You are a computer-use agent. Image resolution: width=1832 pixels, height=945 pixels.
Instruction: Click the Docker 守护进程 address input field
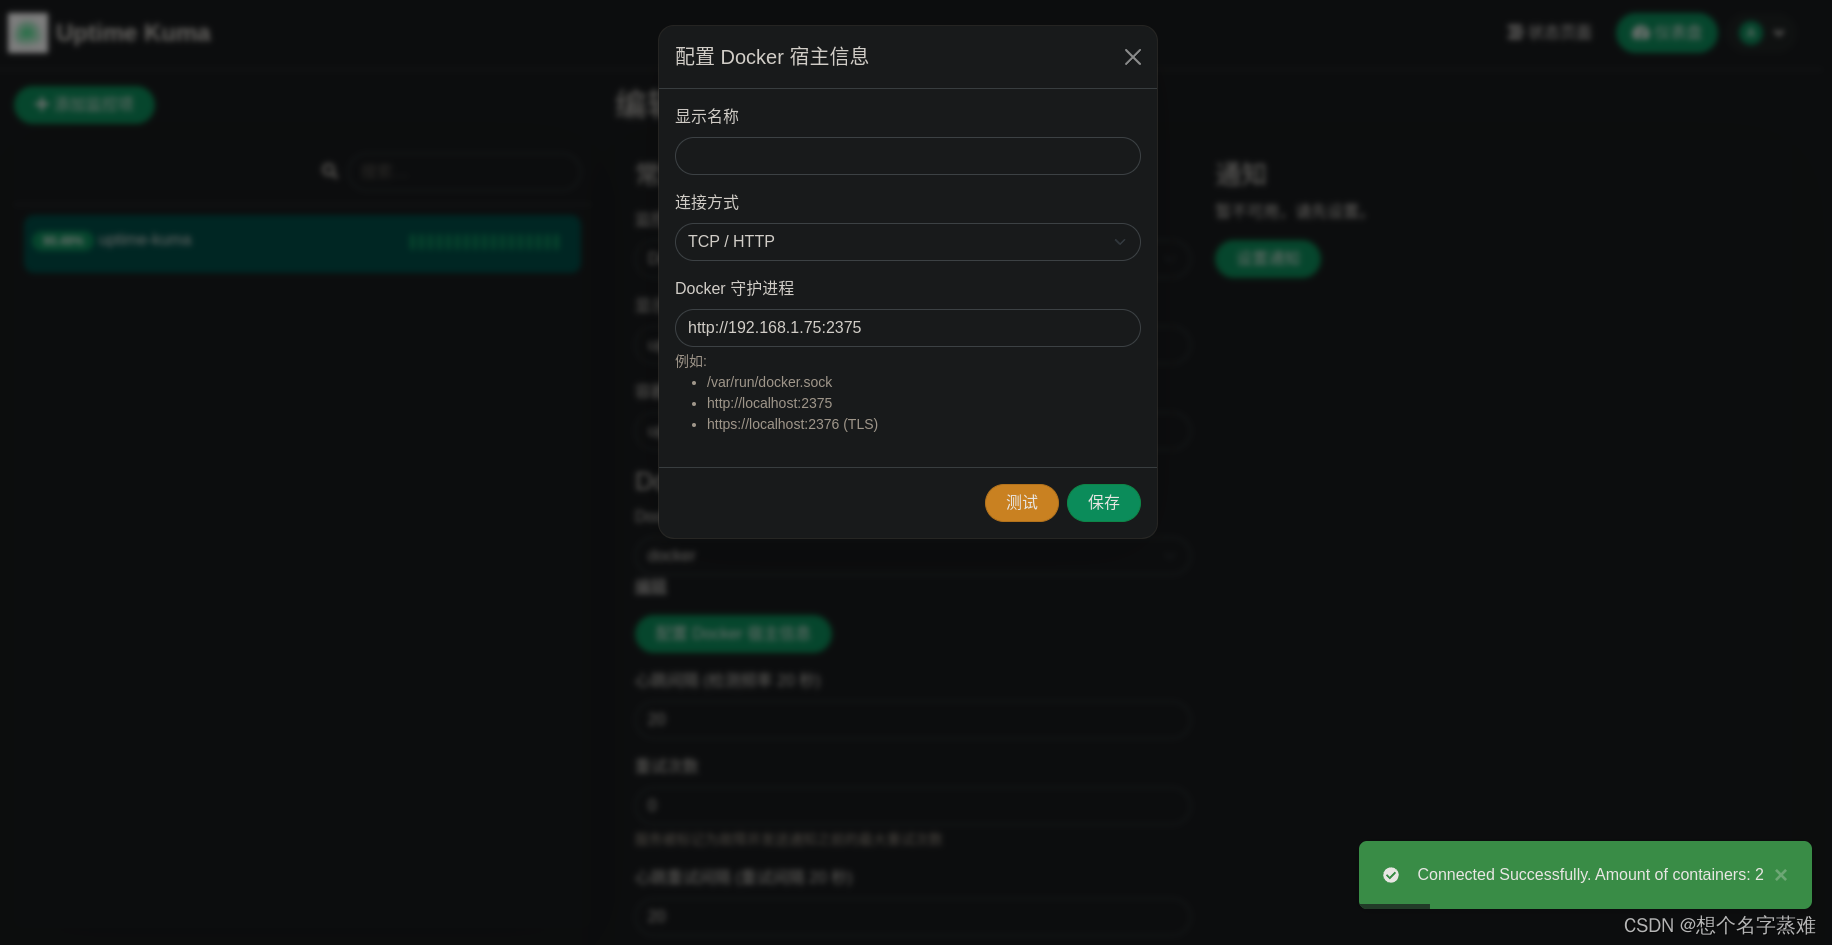907,328
